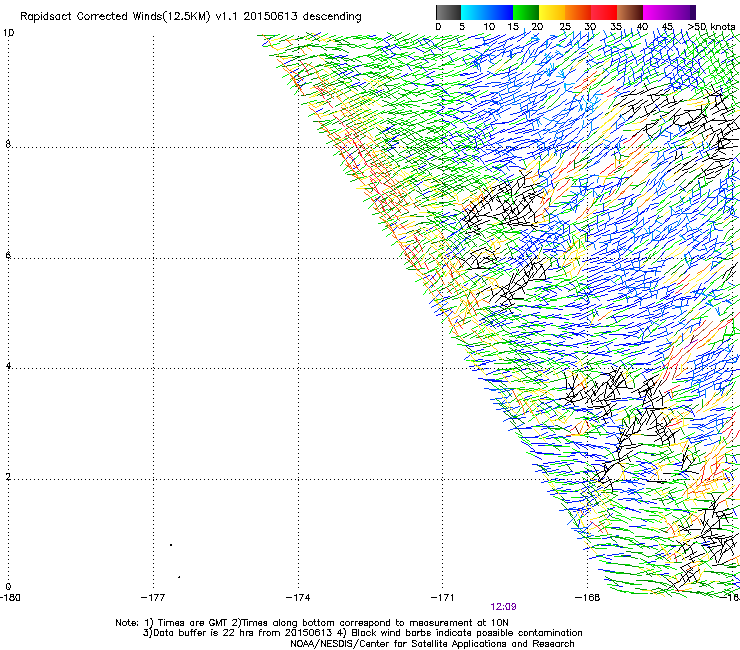Select the red 30-35 knots color band
This screenshot has height=650, width=740.
[604, 12]
